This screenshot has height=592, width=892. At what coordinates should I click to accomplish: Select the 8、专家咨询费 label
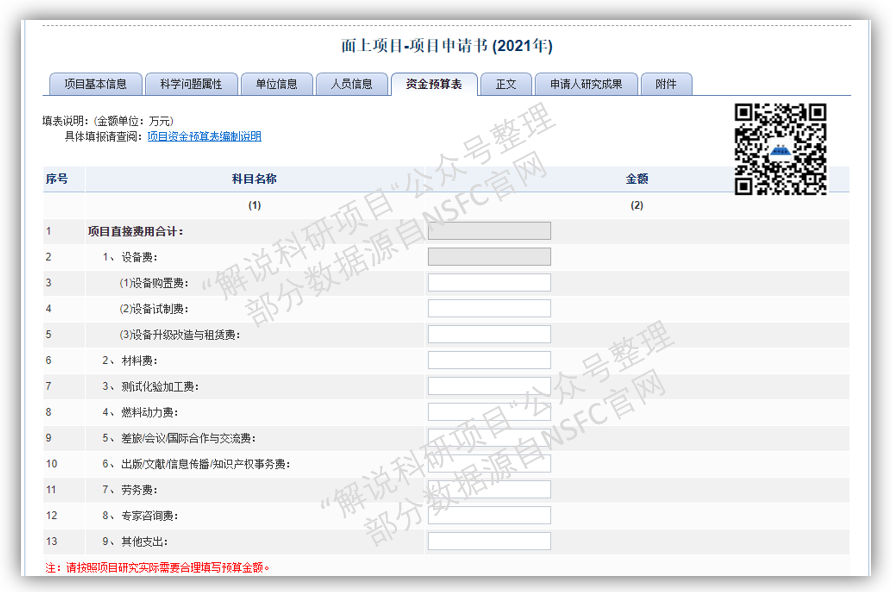(x=140, y=516)
